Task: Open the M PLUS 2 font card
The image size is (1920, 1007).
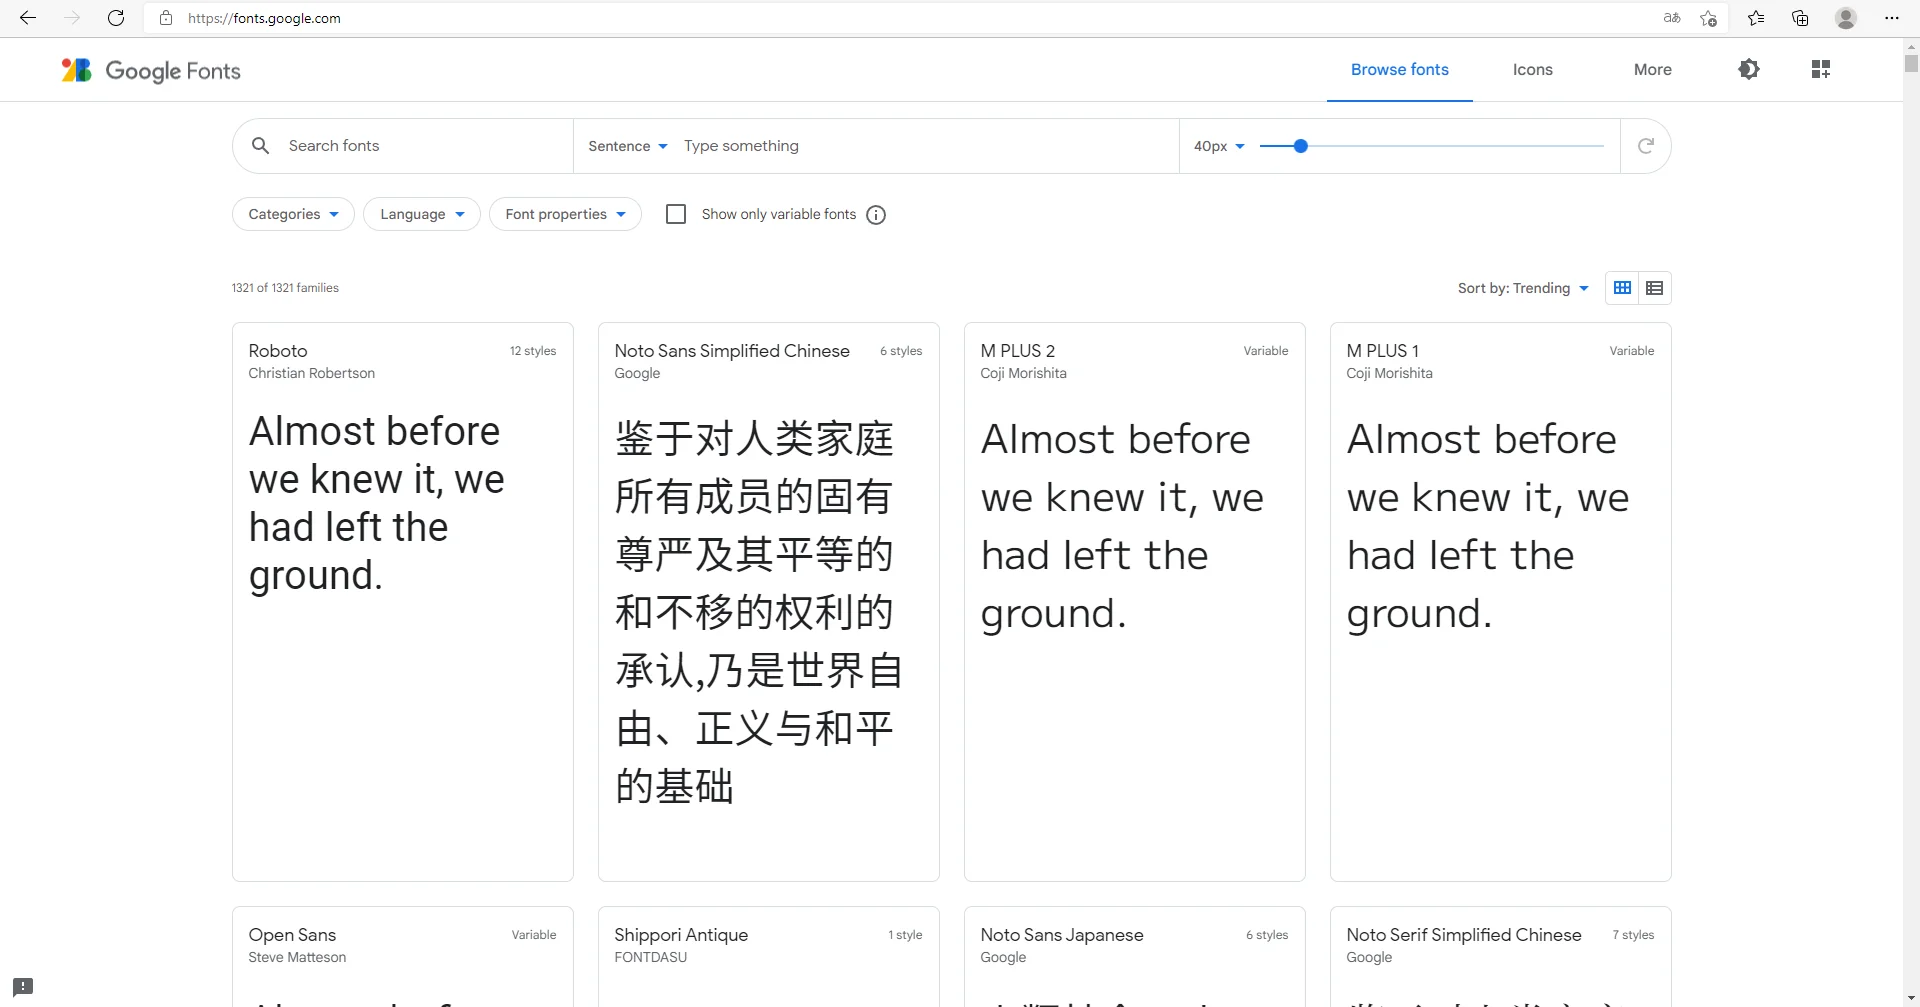Action: pos(1135,601)
